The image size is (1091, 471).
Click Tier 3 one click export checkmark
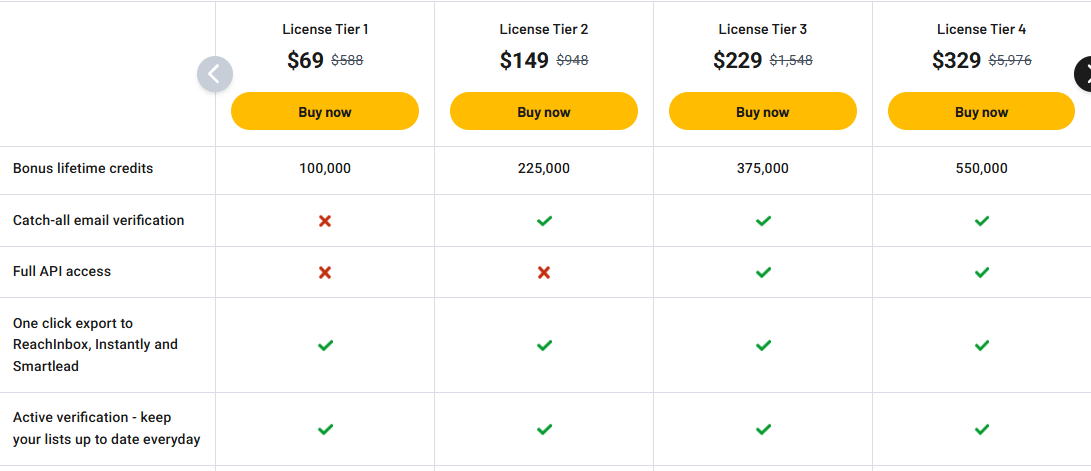click(x=763, y=345)
